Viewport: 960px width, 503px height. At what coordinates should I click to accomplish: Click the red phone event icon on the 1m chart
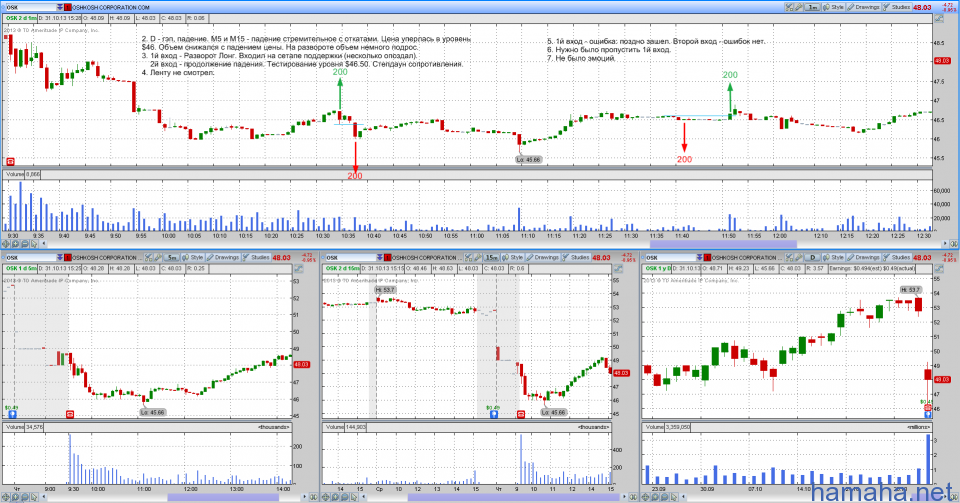point(10,162)
